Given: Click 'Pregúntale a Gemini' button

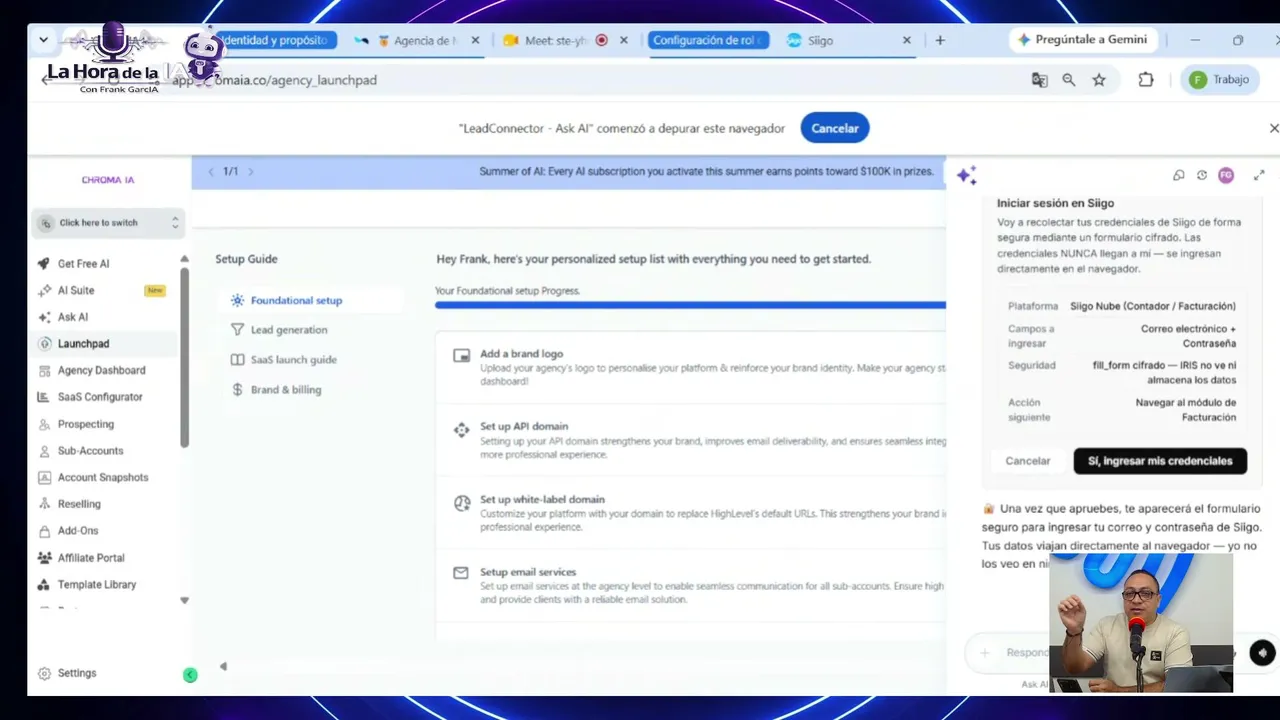Looking at the screenshot, I should tap(1083, 40).
